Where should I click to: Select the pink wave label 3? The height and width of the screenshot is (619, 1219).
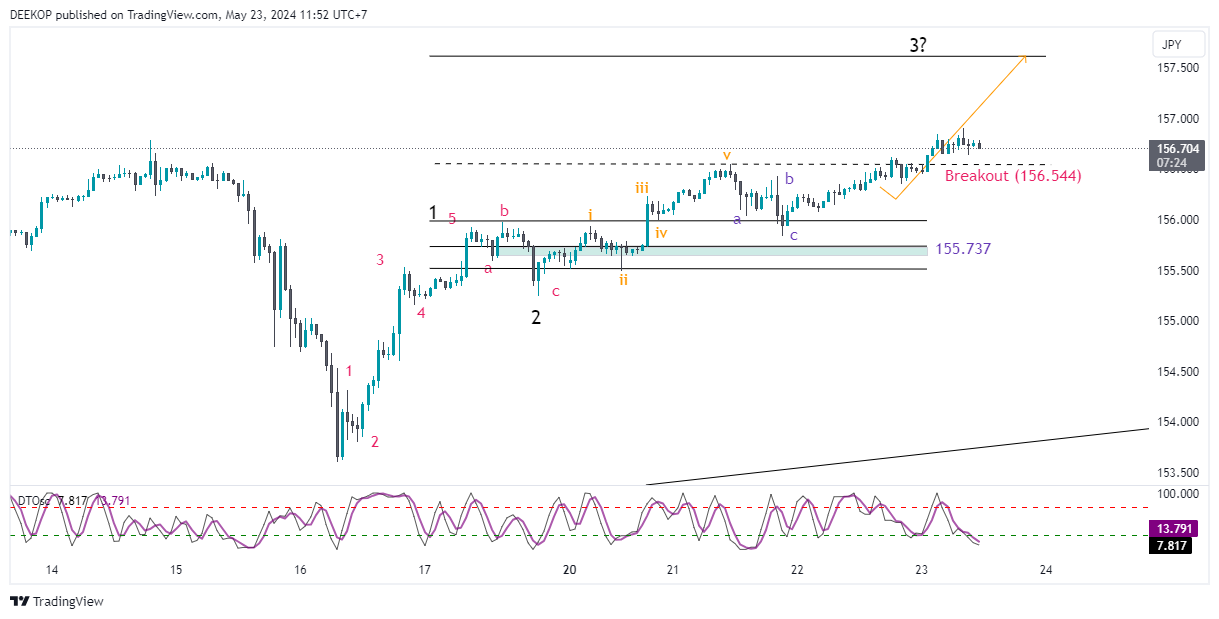380,260
